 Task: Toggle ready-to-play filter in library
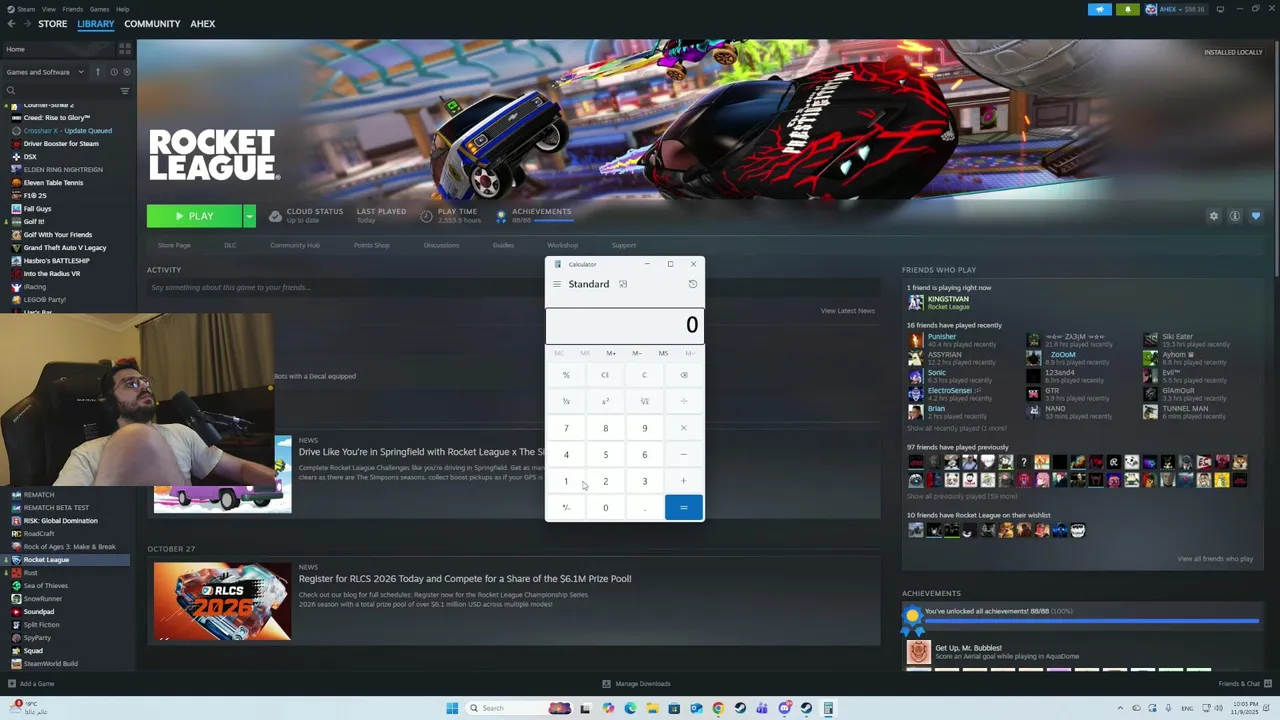coord(126,72)
